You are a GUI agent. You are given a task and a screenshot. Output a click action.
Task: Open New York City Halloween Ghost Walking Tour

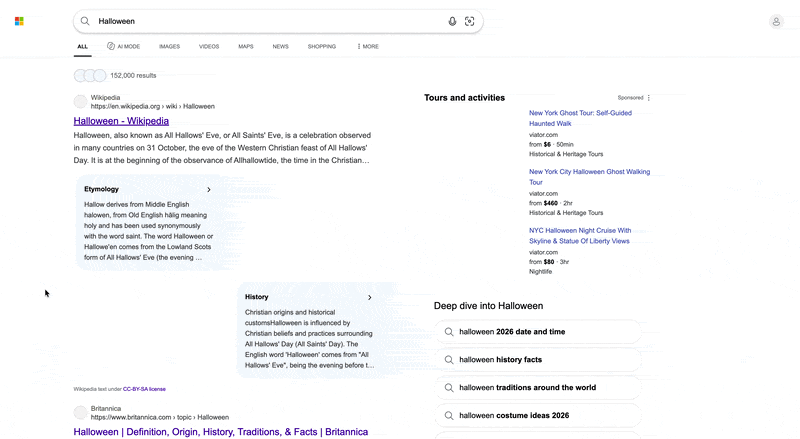(589, 177)
